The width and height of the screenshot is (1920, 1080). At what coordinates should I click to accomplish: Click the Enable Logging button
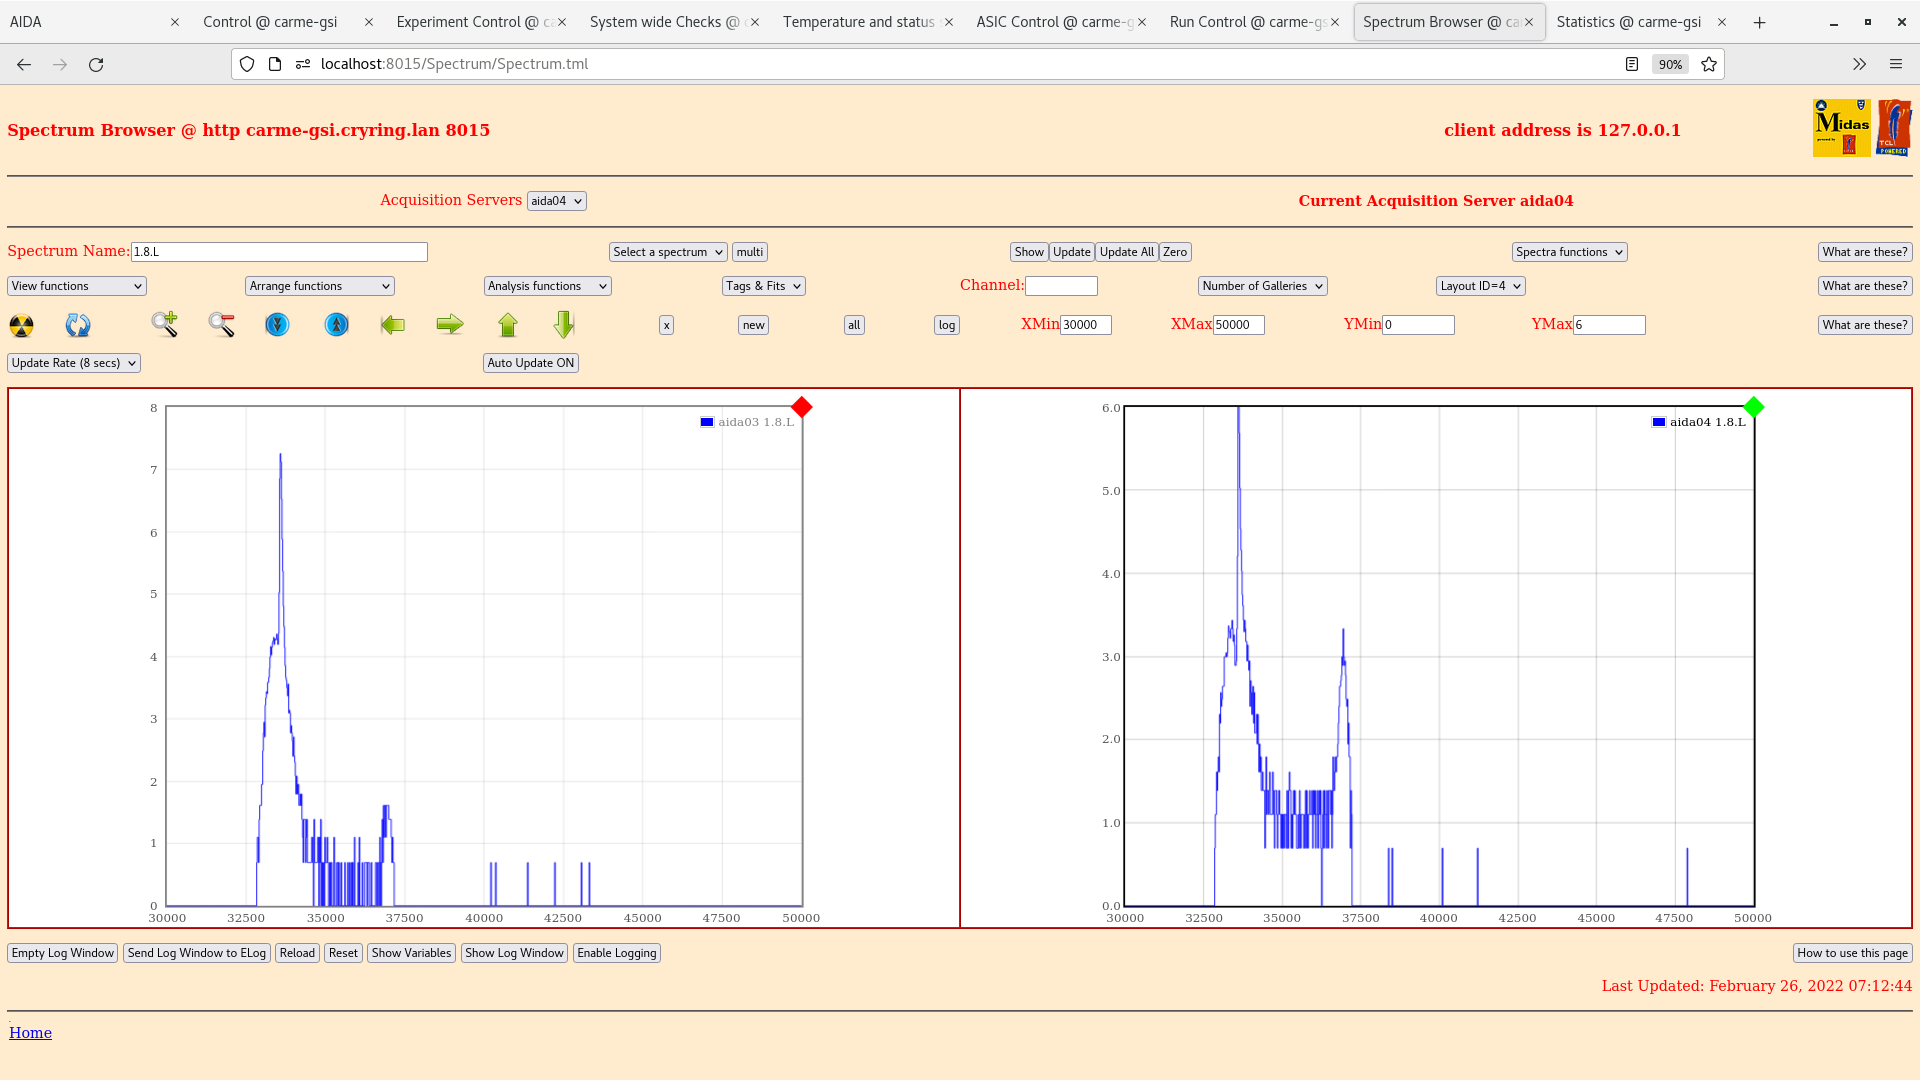617,953
